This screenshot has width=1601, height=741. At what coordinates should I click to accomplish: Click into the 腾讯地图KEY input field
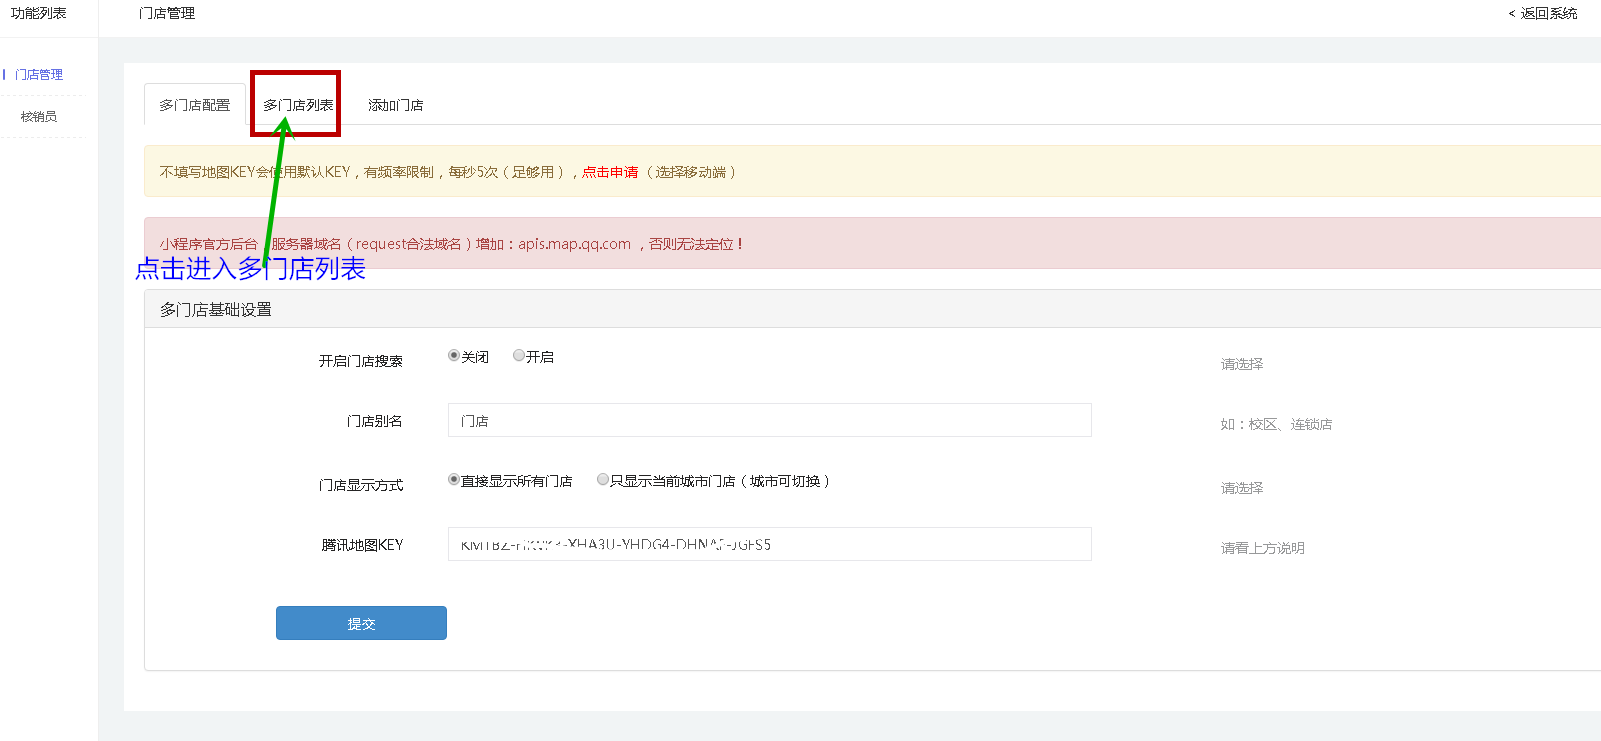pos(769,545)
